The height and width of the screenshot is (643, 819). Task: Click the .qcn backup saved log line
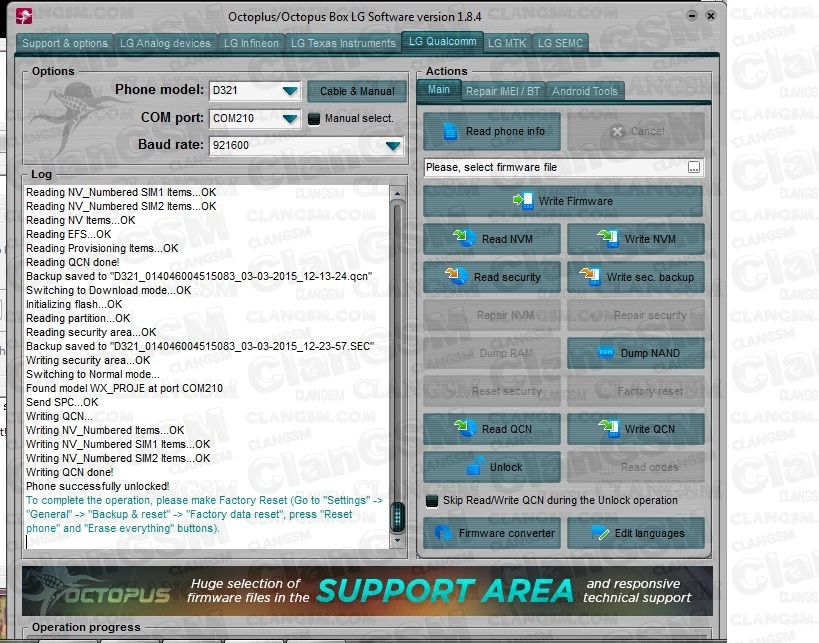pos(199,276)
